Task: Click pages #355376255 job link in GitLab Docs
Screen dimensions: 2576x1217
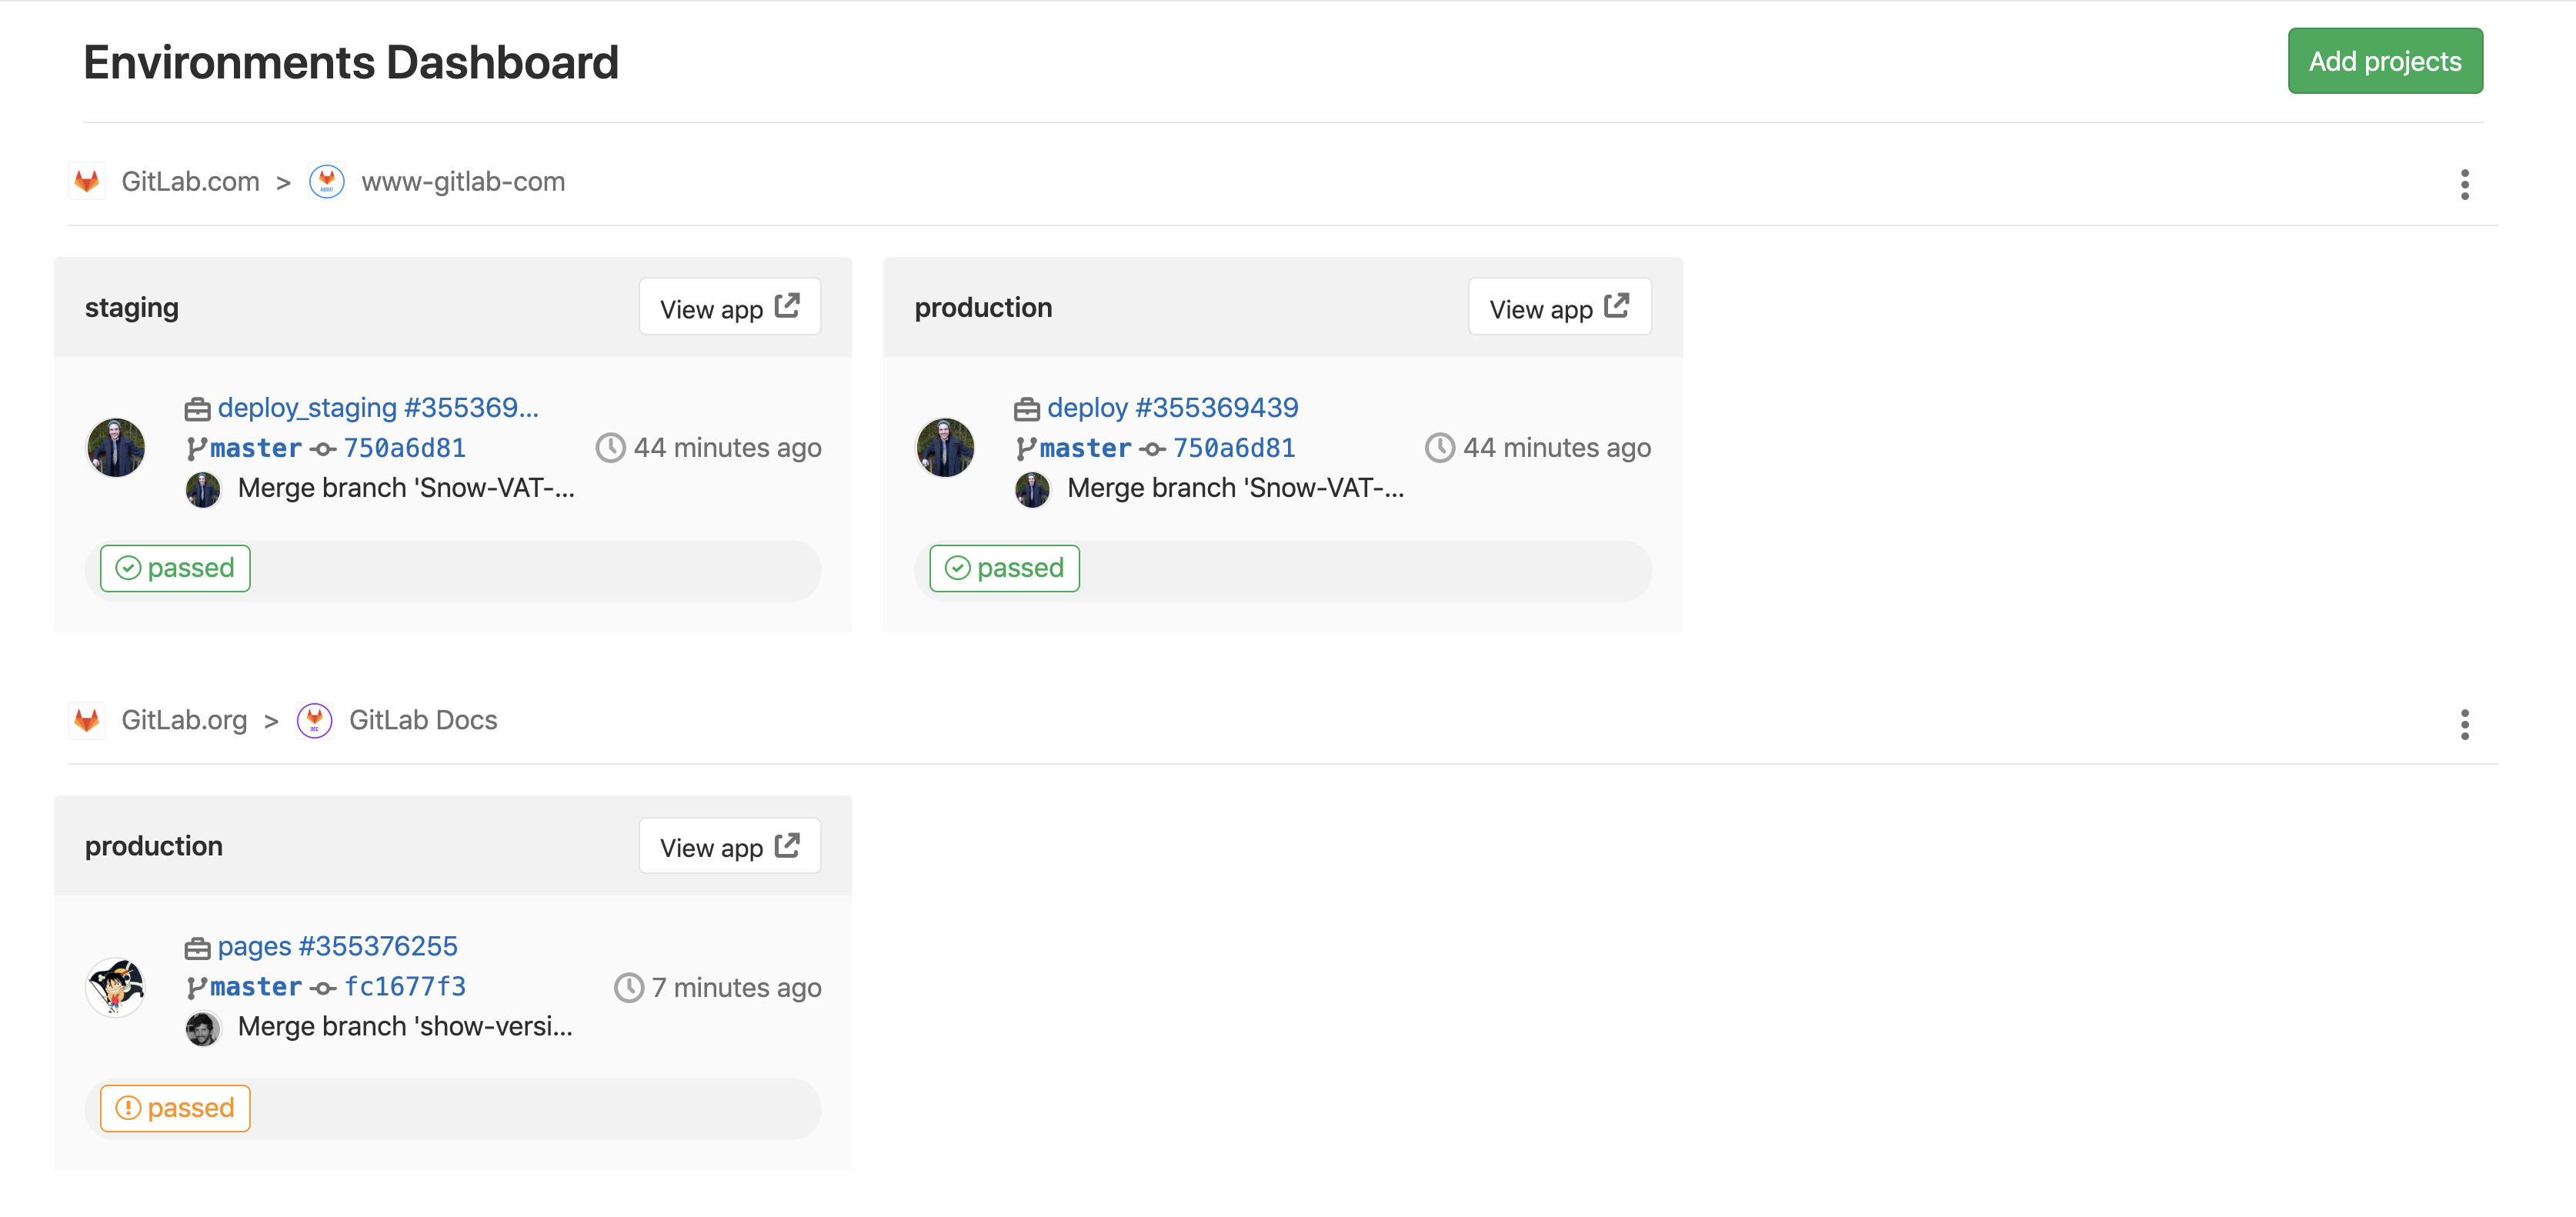Action: coord(339,945)
